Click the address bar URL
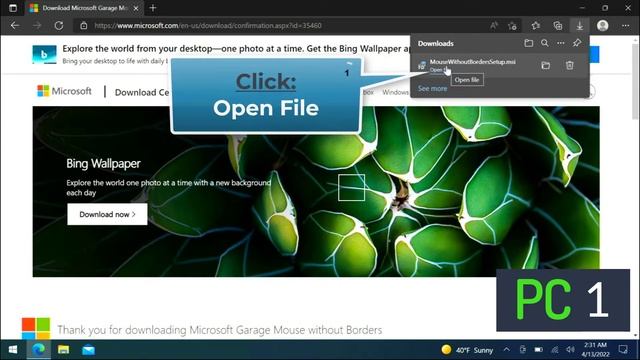Screen dimensions: 640x360 tap(208, 25)
